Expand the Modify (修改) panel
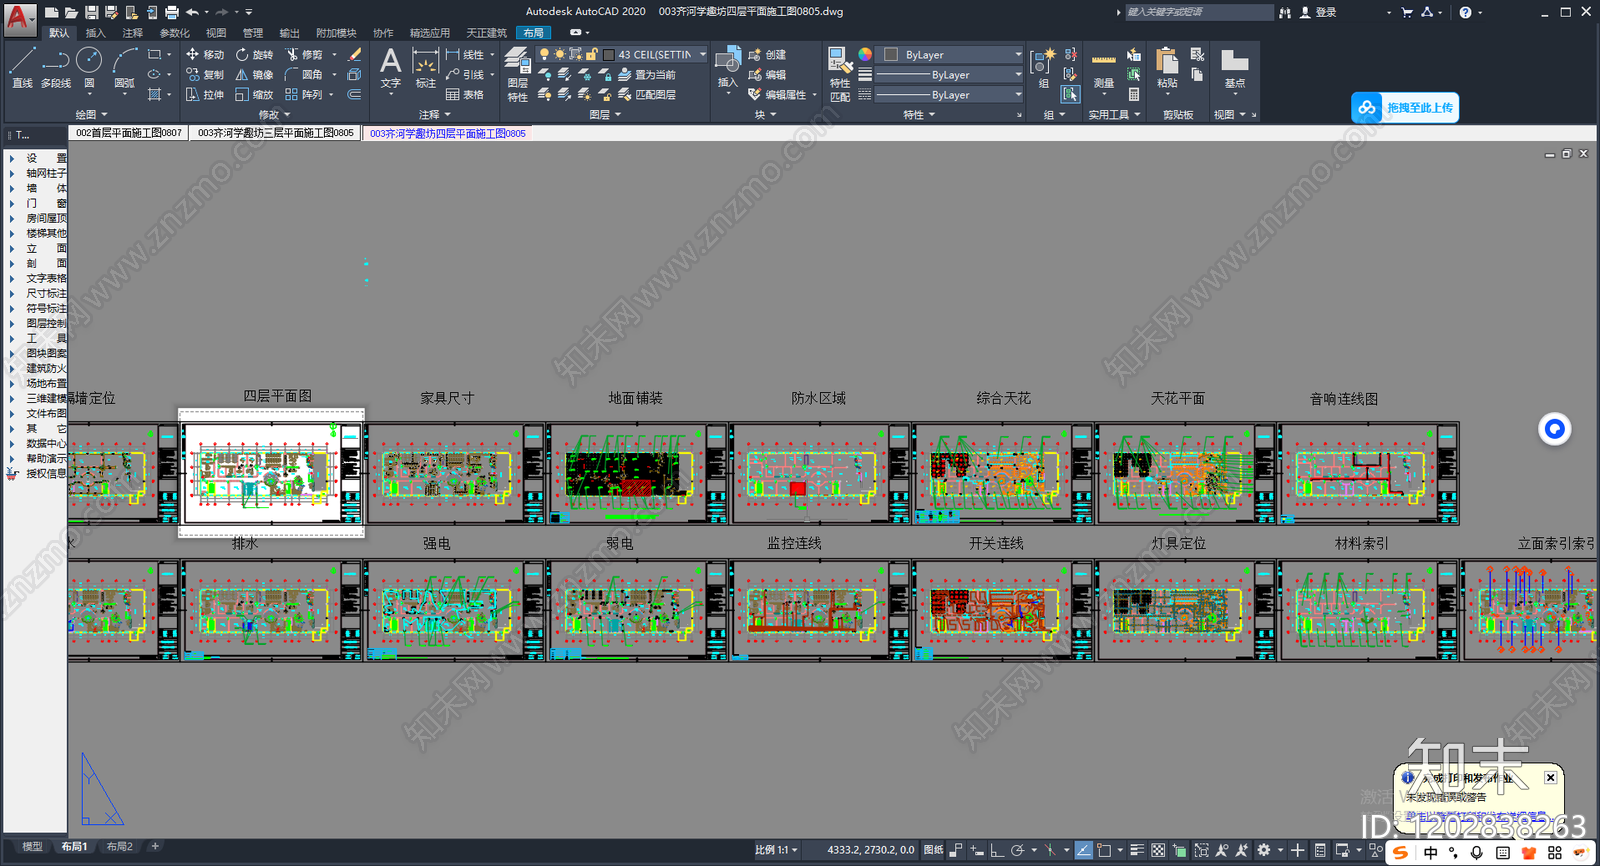Image resolution: width=1600 pixels, height=866 pixels. [x=274, y=115]
